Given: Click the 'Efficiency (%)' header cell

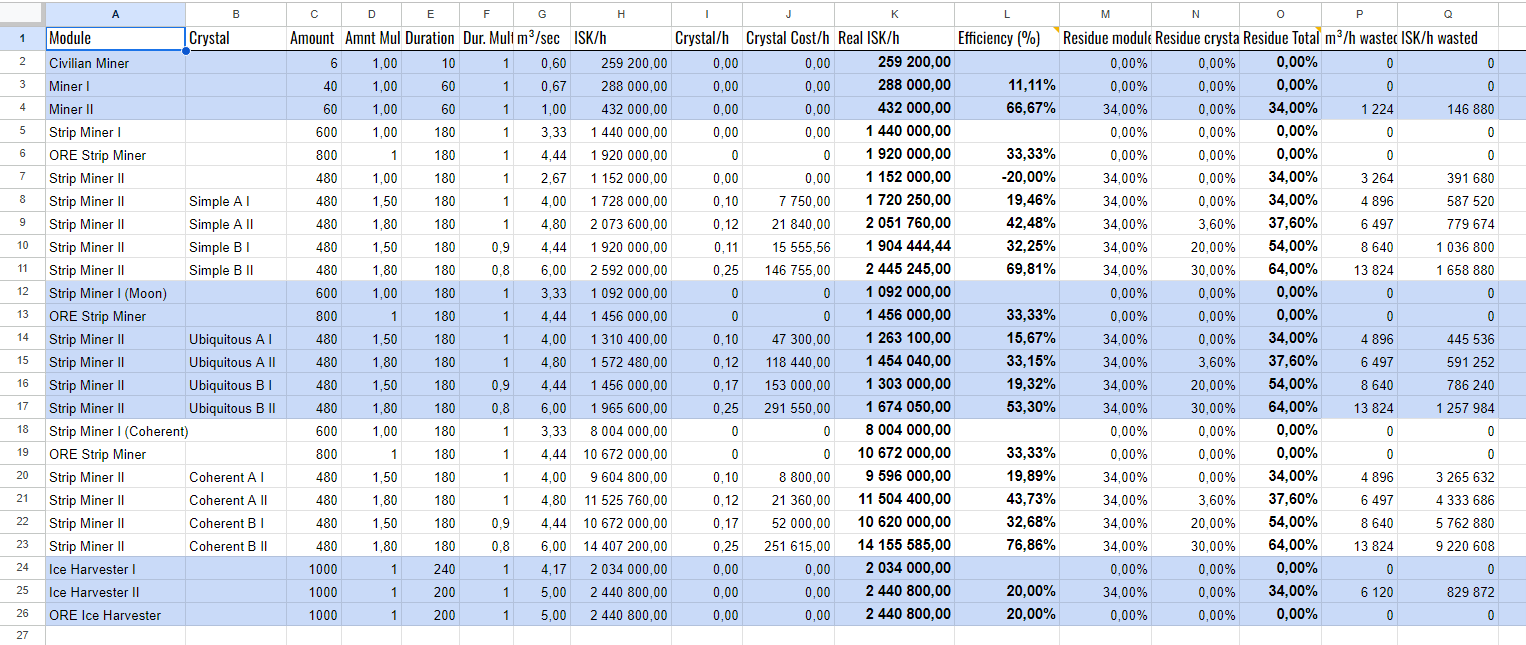Looking at the screenshot, I should [x=1007, y=39].
